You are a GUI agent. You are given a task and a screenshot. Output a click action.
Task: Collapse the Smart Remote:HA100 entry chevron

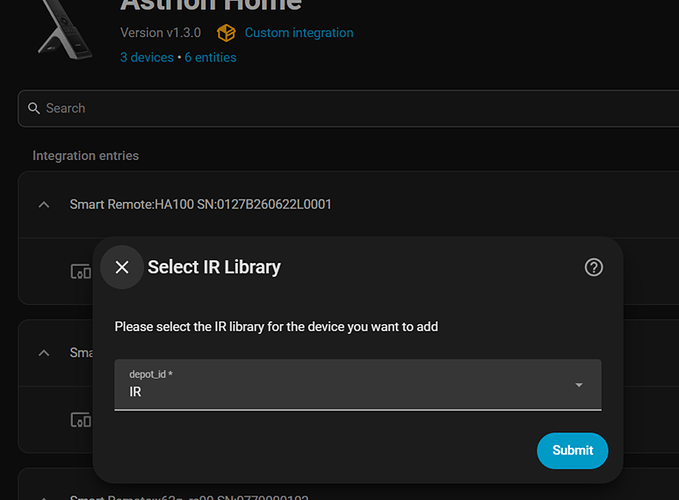(x=44, y=205)
